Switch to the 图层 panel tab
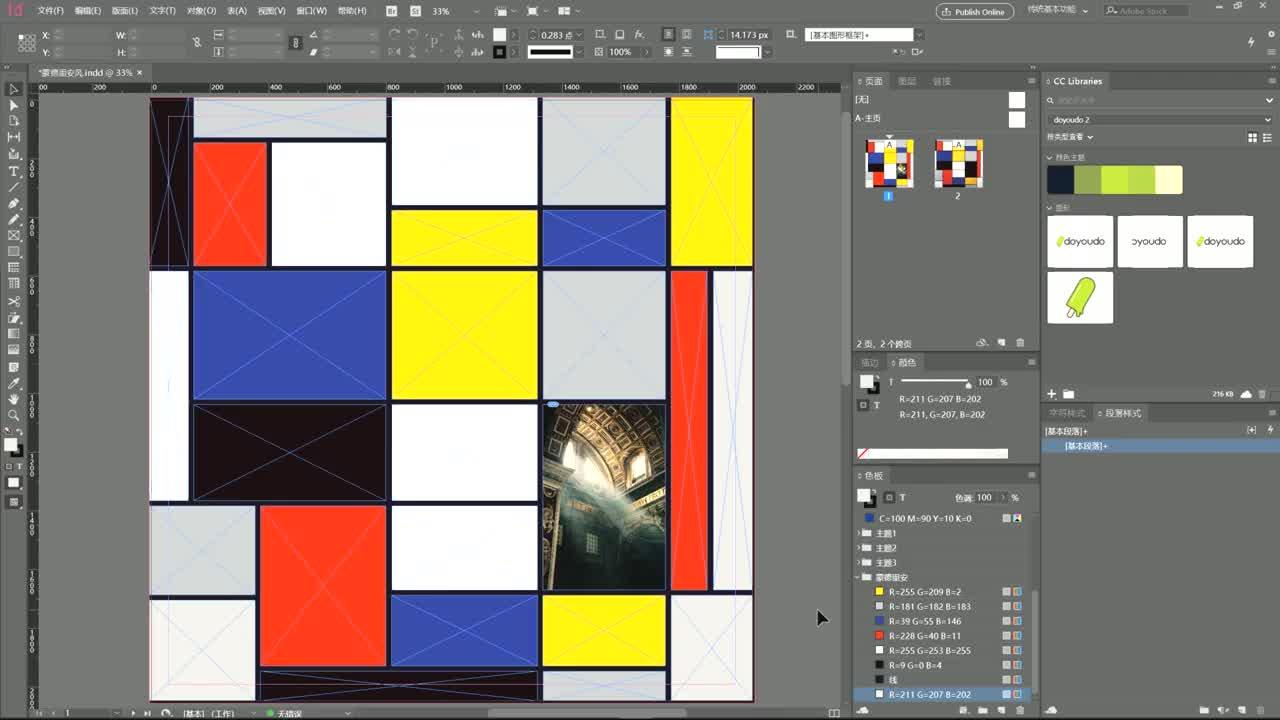Viewport: 1280px width, 720px height. 907,81
